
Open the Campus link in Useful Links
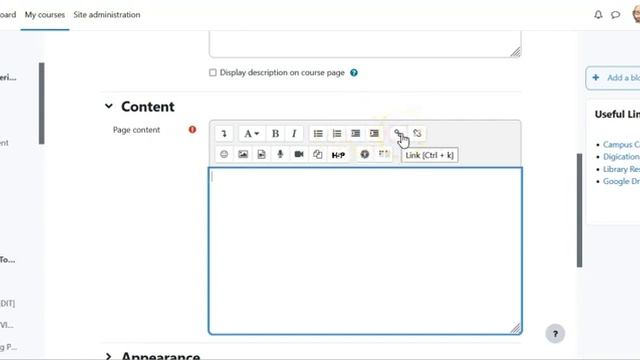point(621,144)
